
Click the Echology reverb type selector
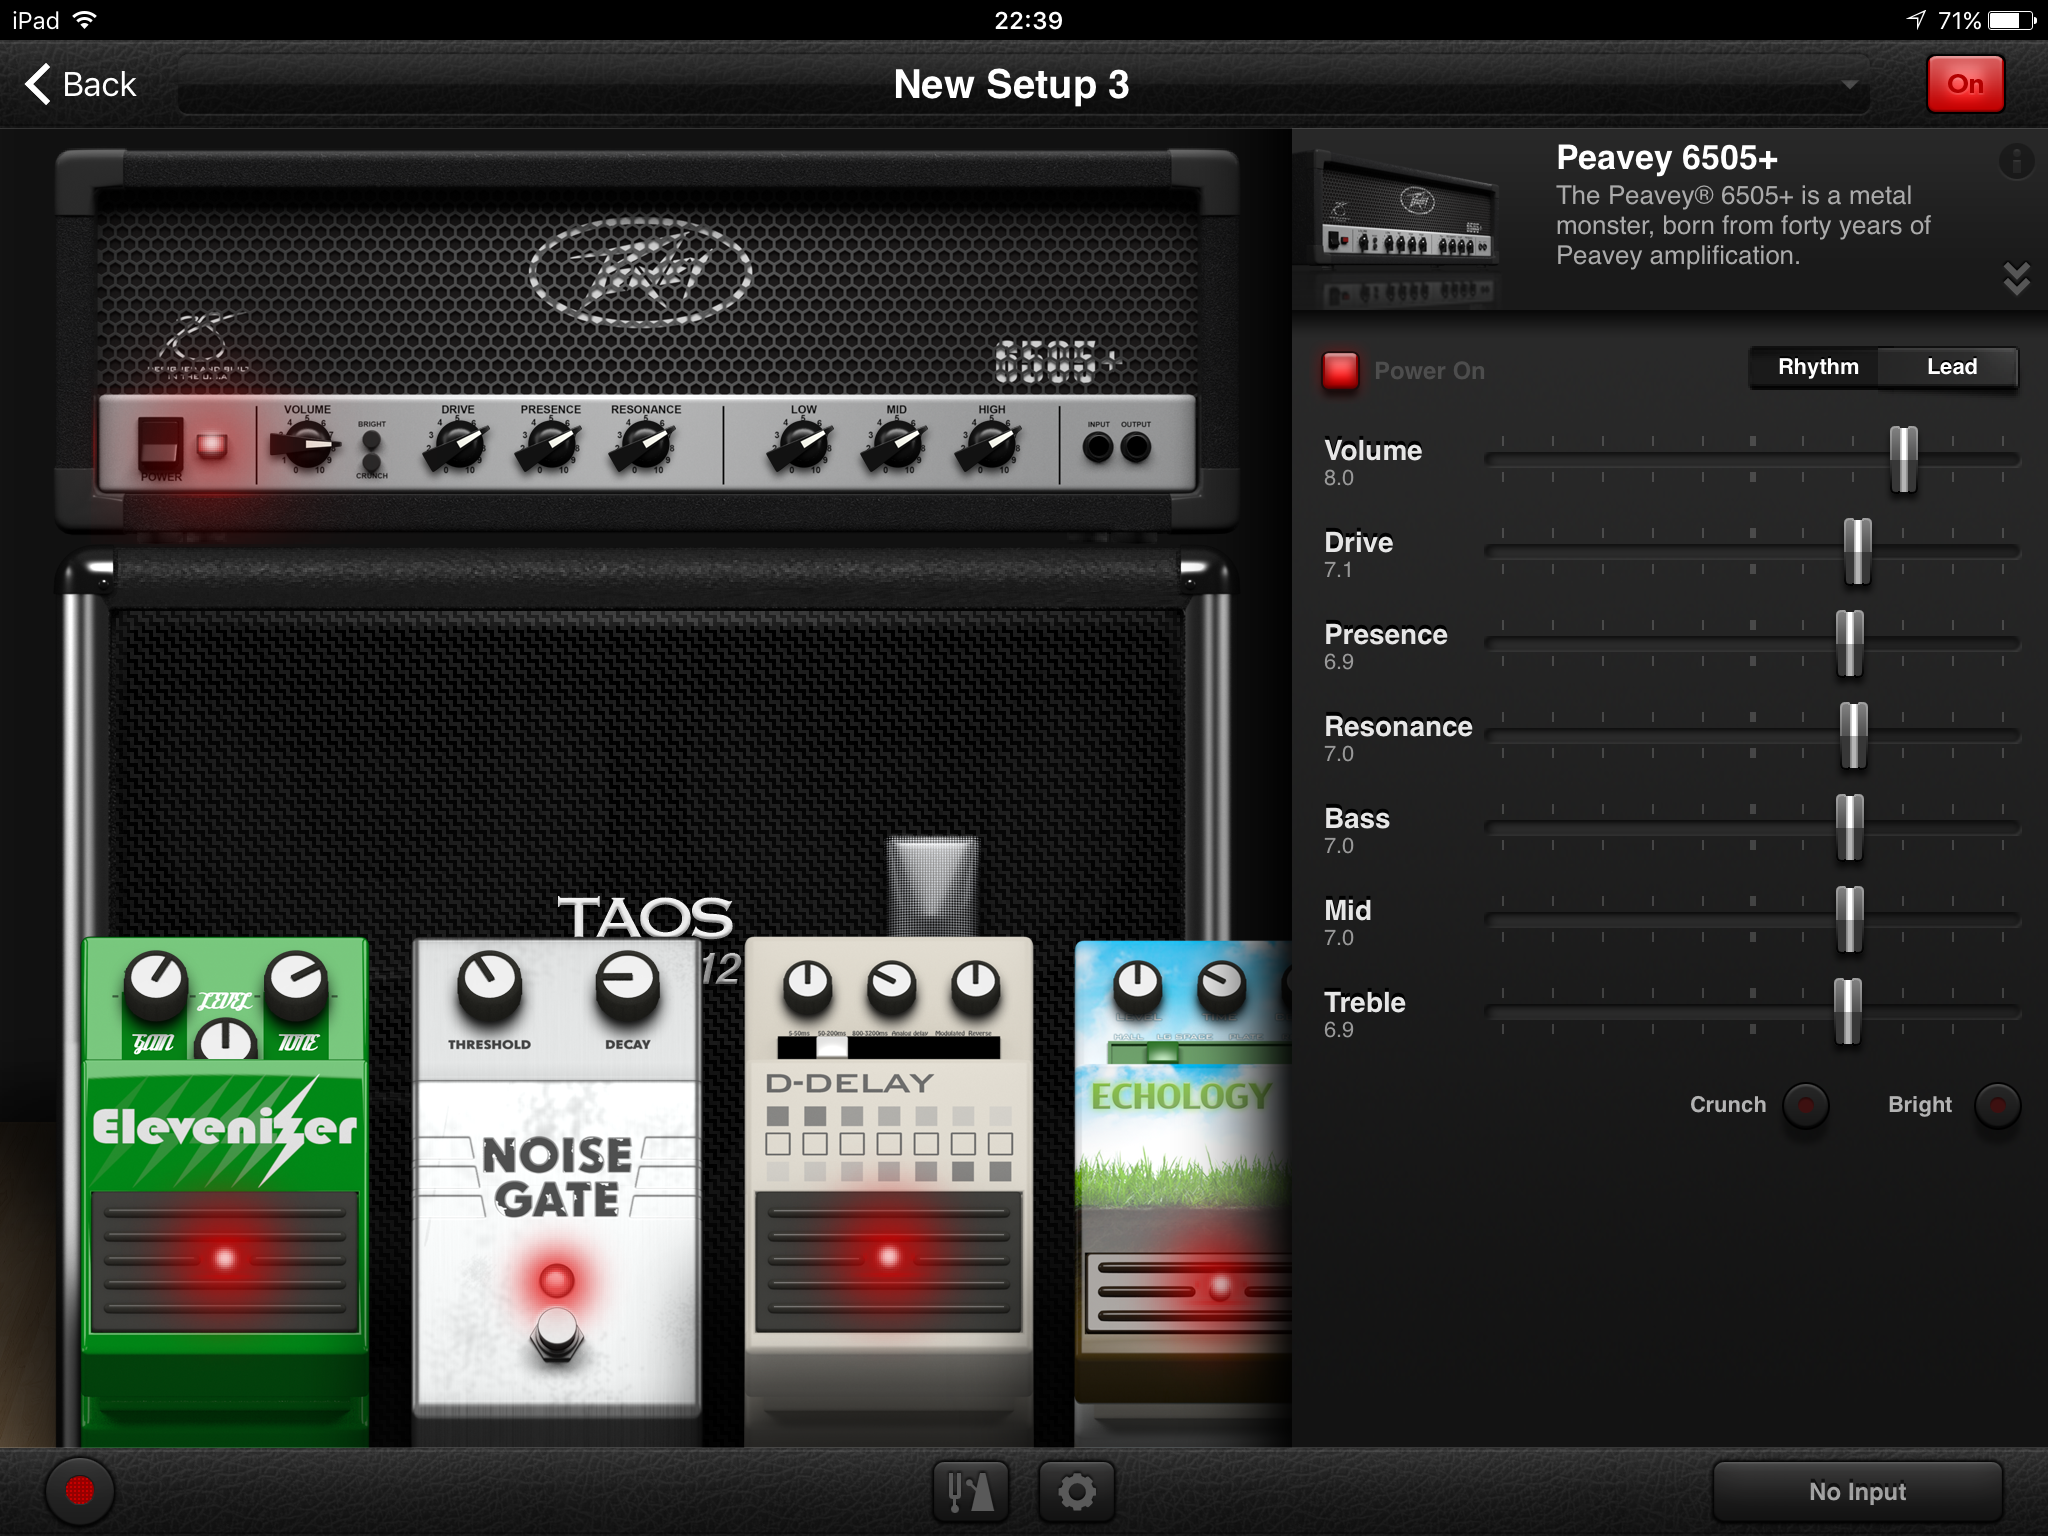click(1200, 1052)
